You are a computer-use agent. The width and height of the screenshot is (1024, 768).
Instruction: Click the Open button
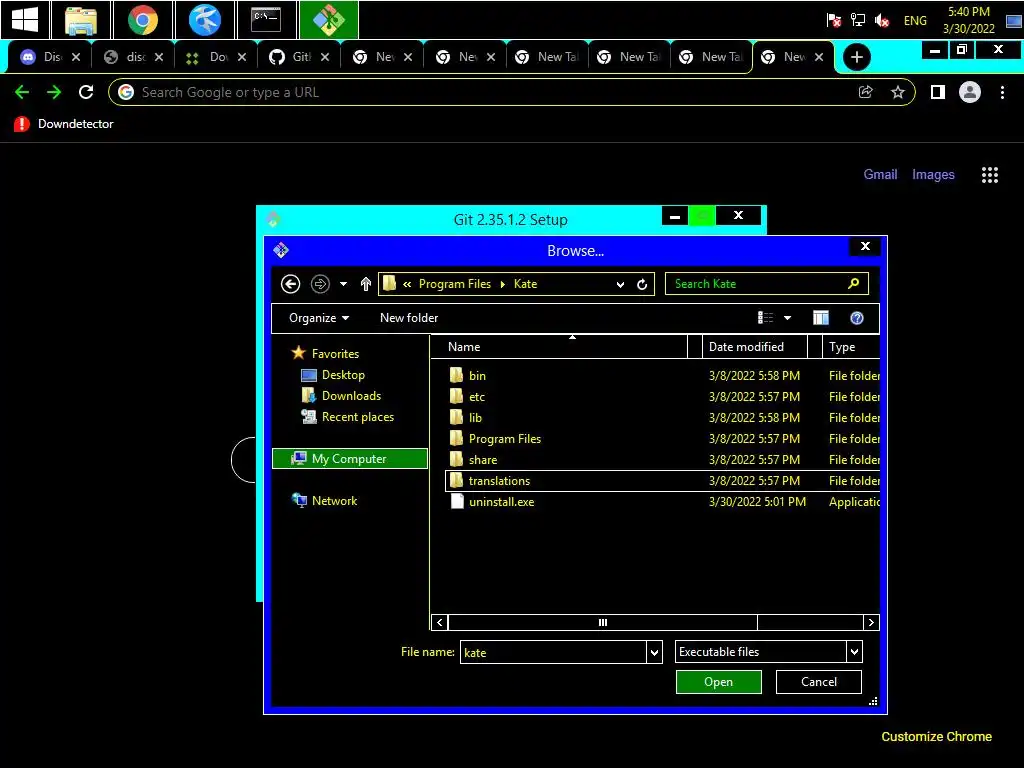tap(718, 682)
